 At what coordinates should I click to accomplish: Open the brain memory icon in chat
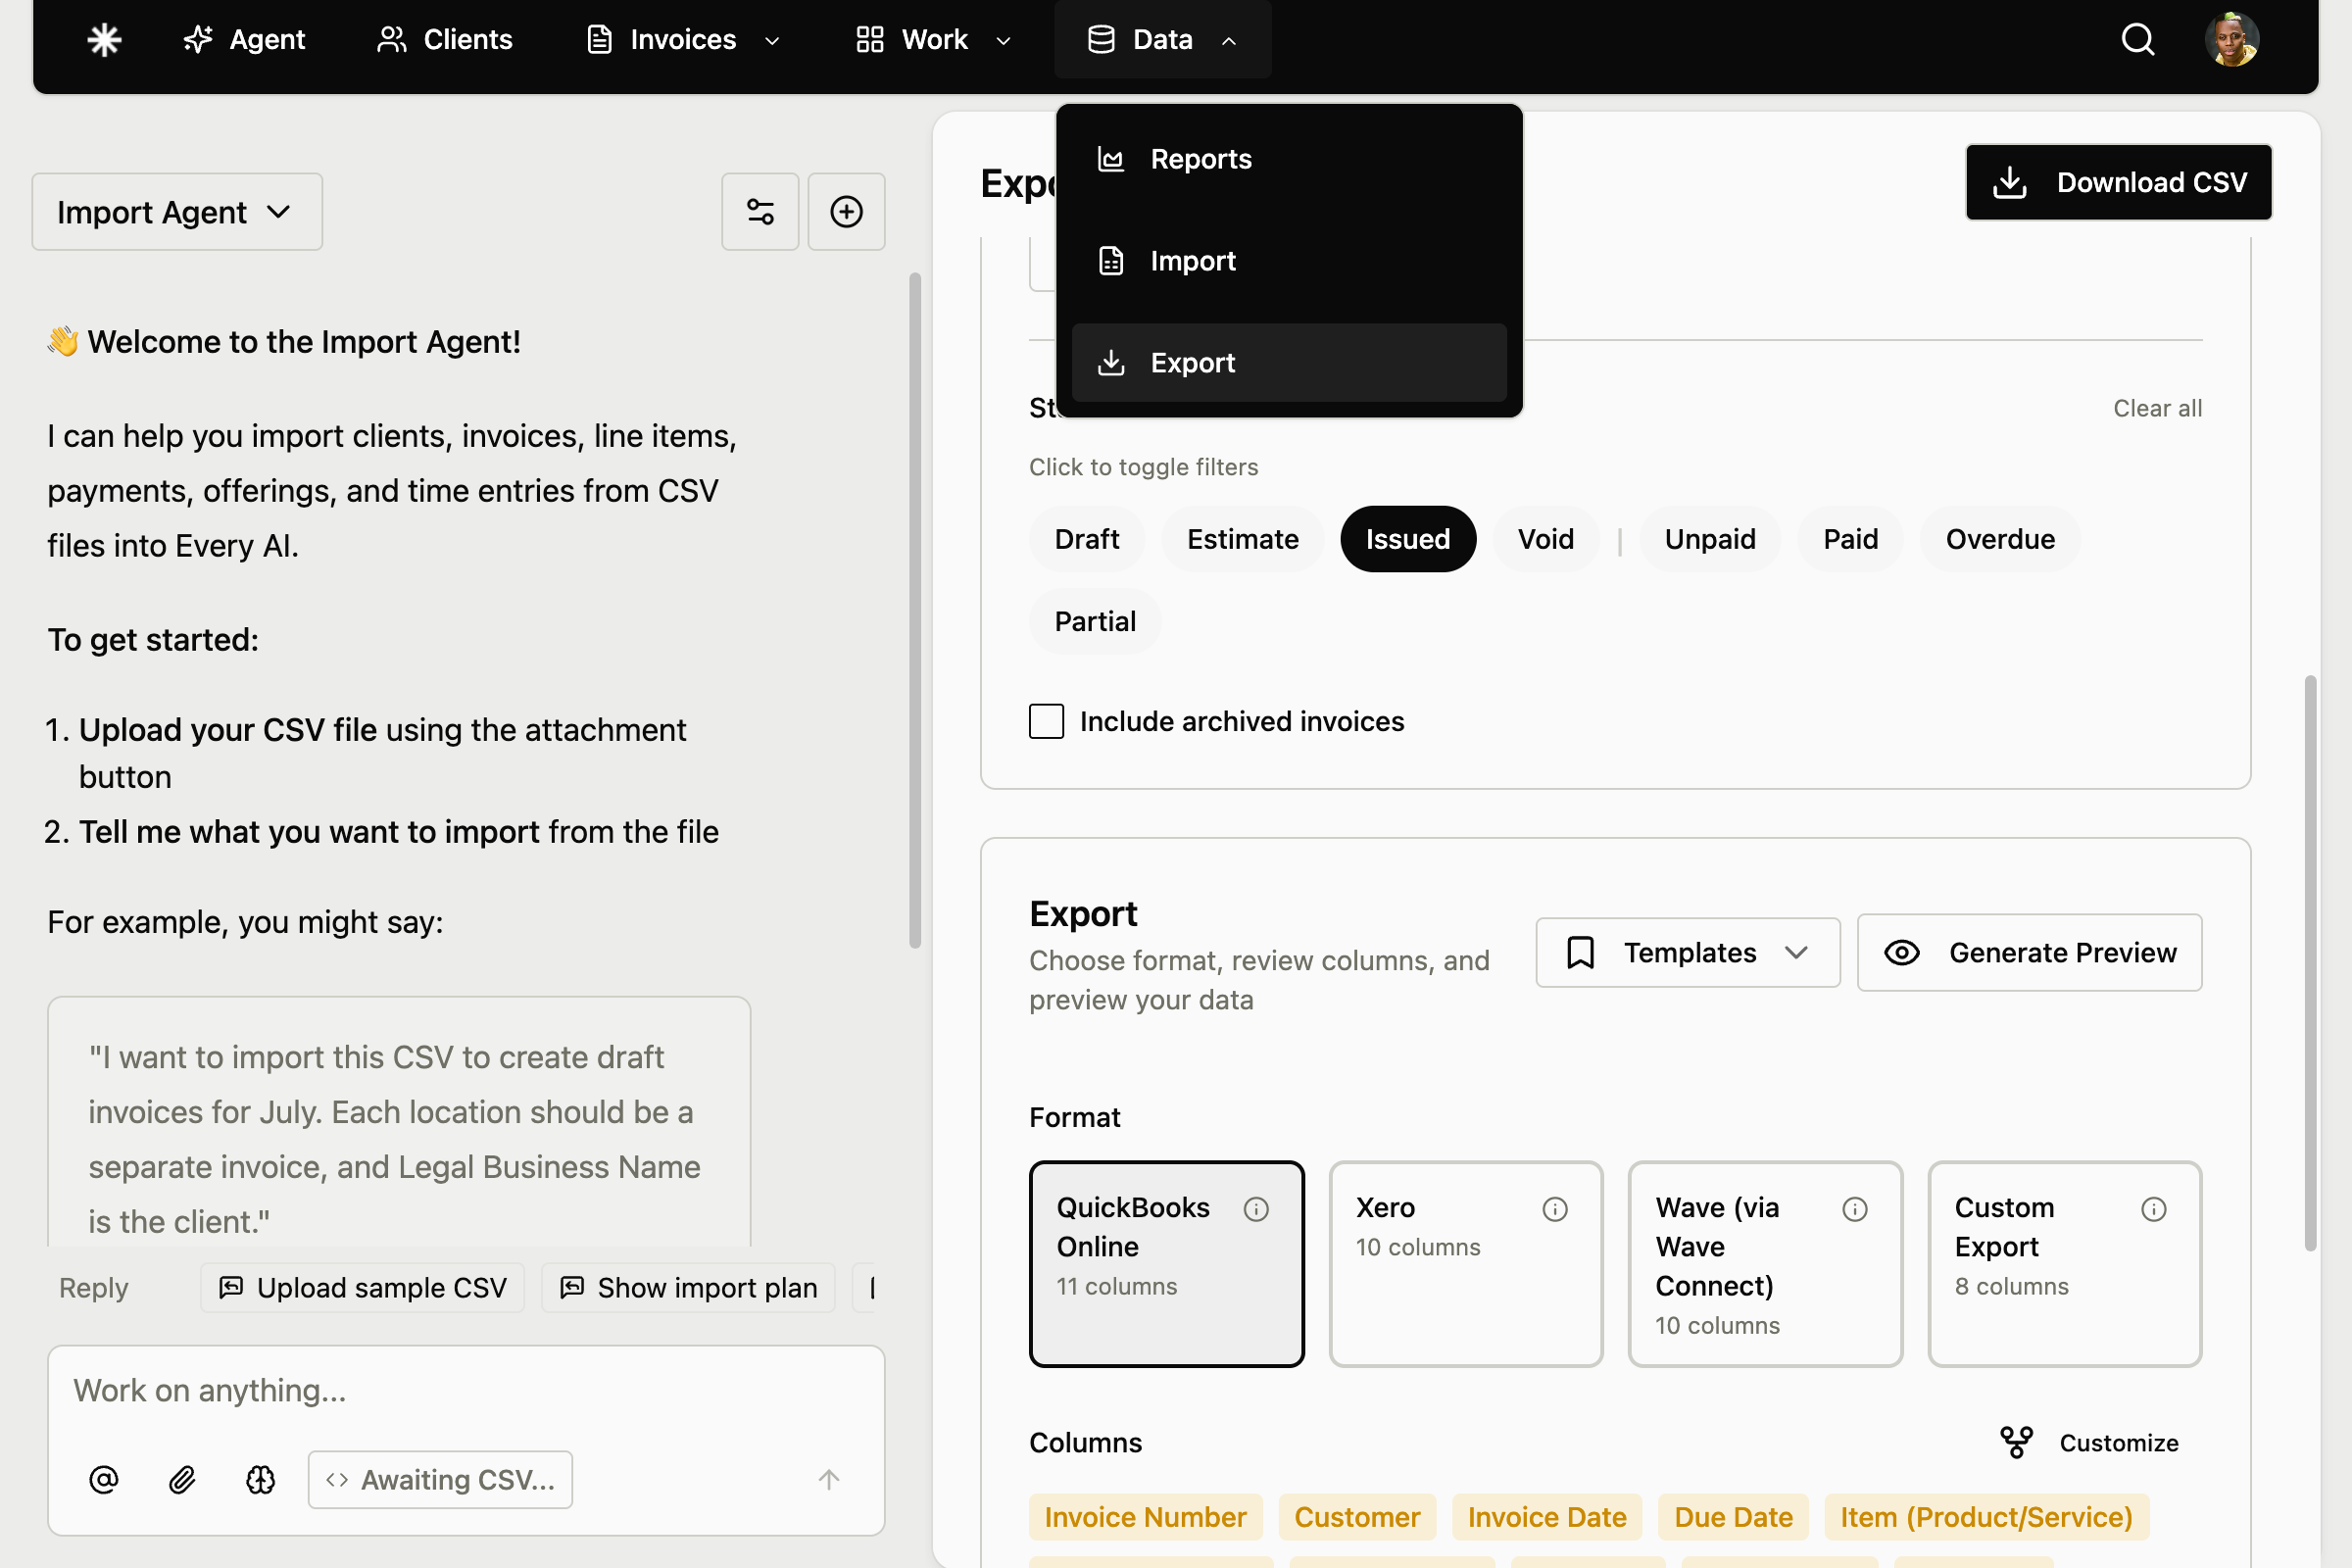coord(259,1480)
